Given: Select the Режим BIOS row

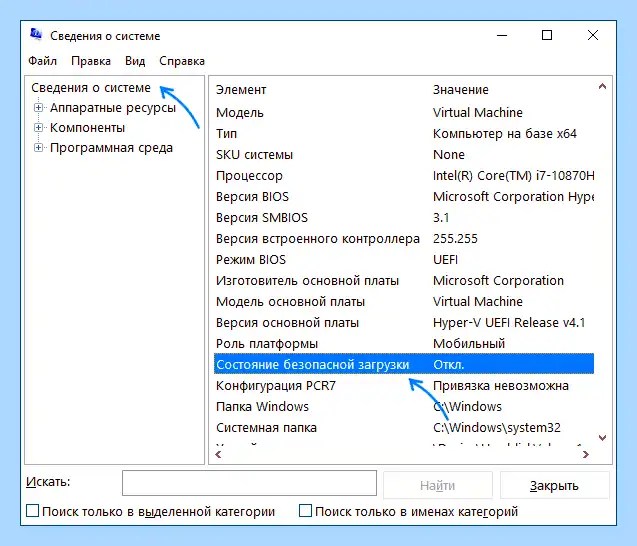Looking at the screenshot, I should pyautogui.click(x=404, y=260).
